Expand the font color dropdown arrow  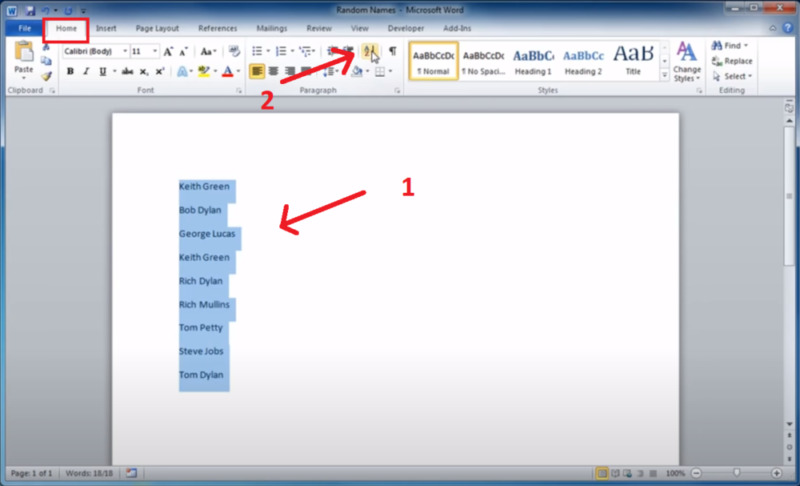pos(238,71)
